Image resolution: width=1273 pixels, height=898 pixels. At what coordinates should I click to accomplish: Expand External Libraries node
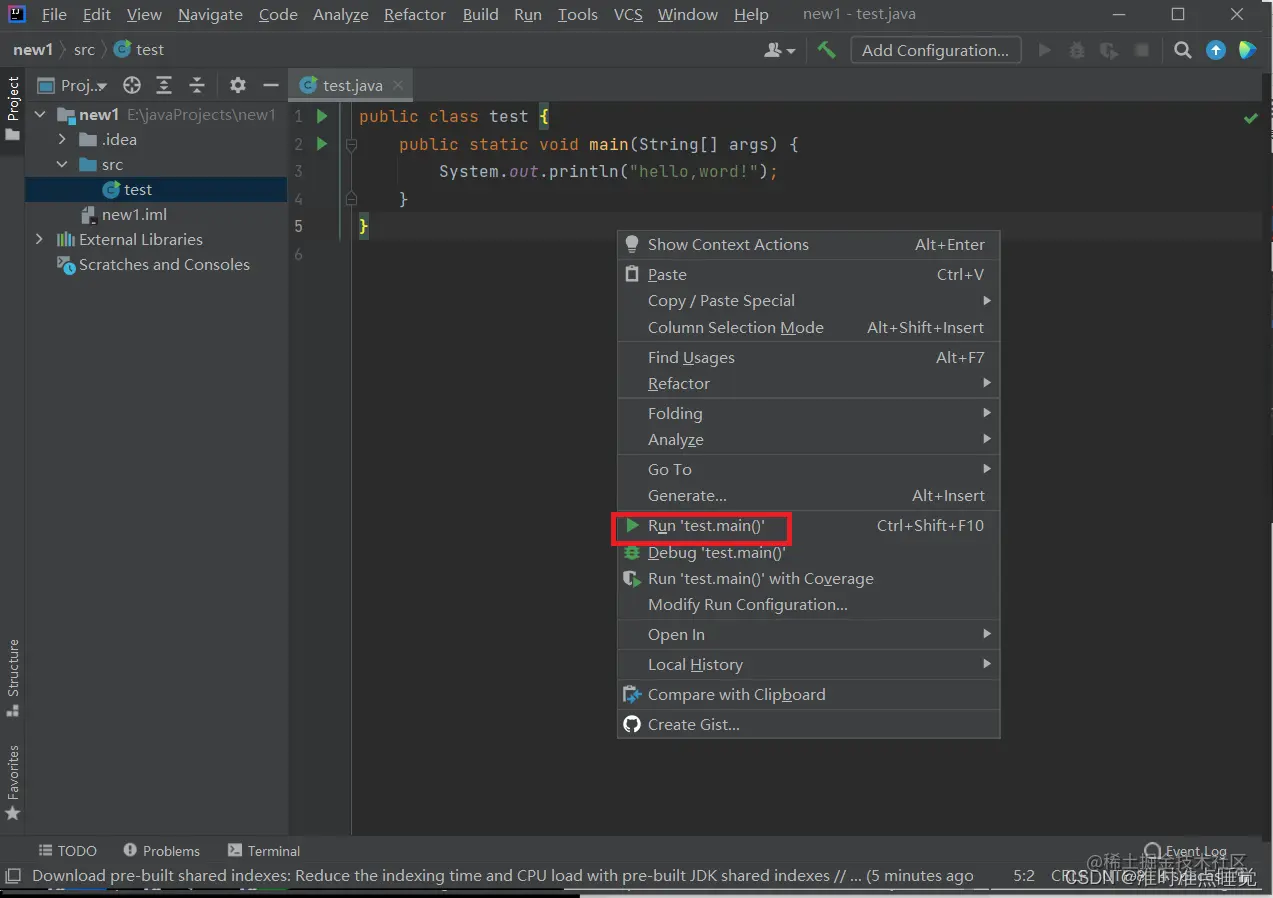pyautogui.click(x=40, y=240)
